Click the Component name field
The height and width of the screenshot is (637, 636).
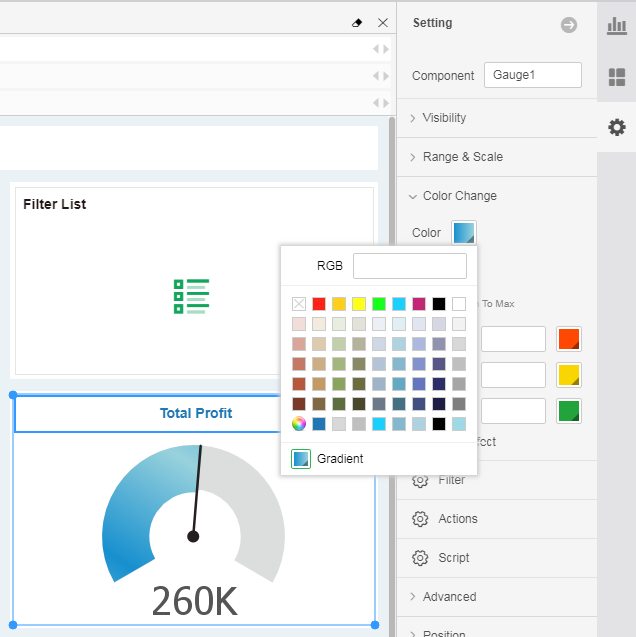coord(532,76)
